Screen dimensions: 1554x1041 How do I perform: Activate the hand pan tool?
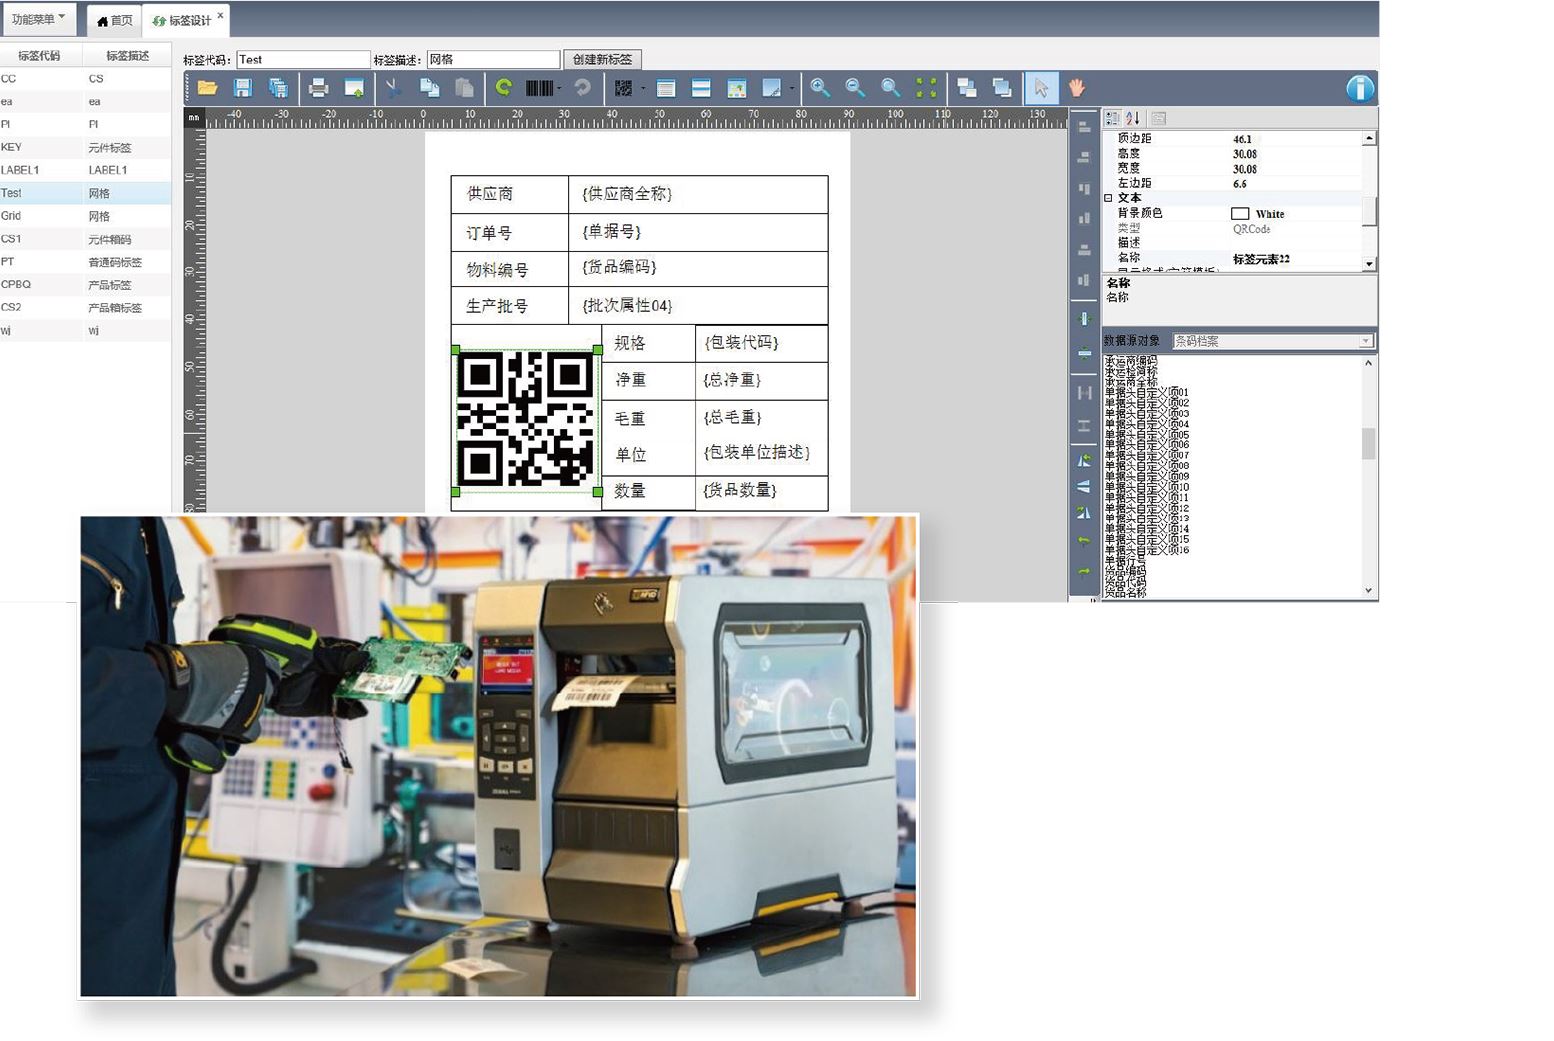[1076, 88]
